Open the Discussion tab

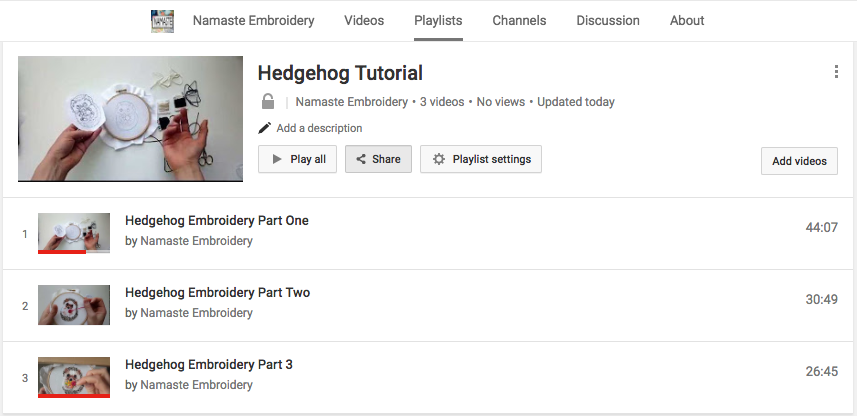tap(608, 21)
